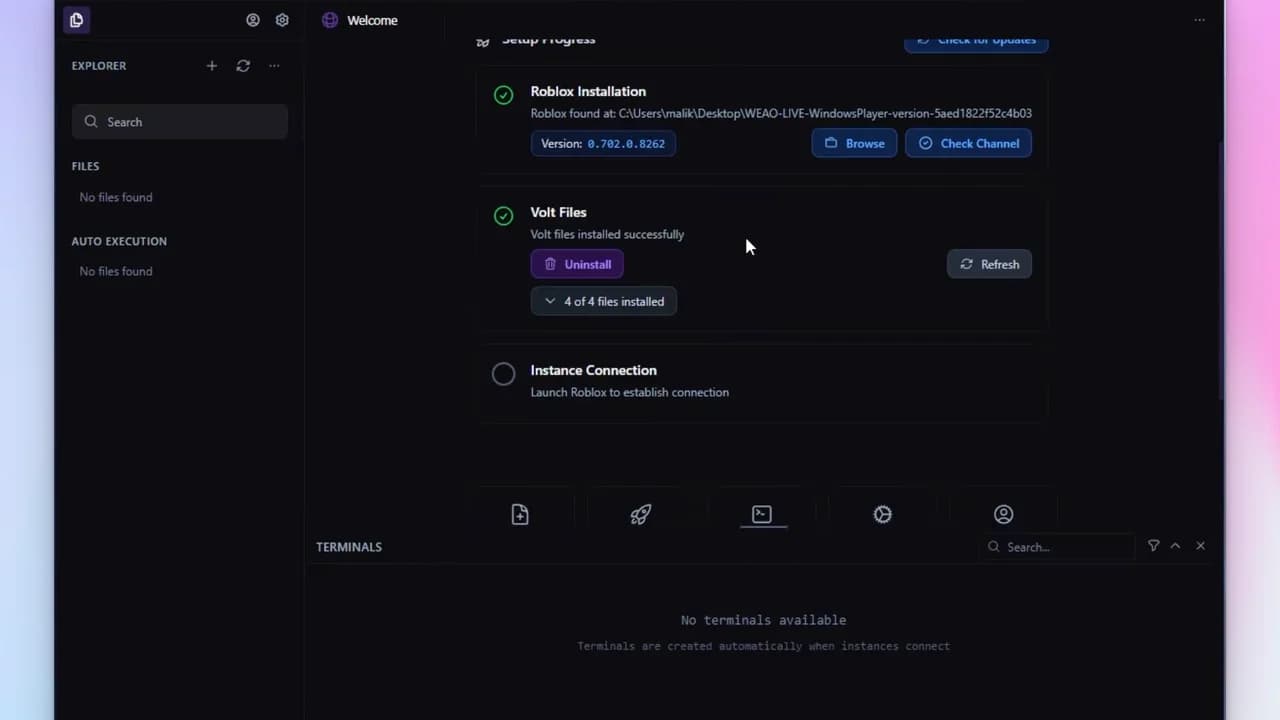The height and width of the screenshot is (720, 1280).
Task: Click 'No files found' under AUTO EXECUTION
Action: click(116, 271)
